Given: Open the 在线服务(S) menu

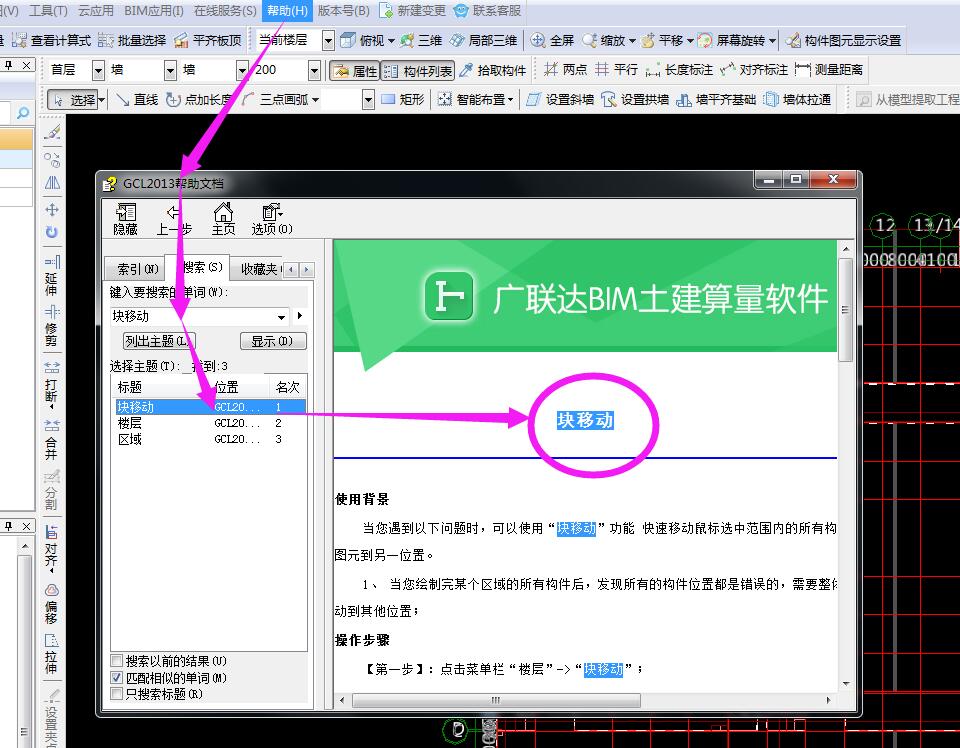Looking at the screenshot, I should (225, 10).
